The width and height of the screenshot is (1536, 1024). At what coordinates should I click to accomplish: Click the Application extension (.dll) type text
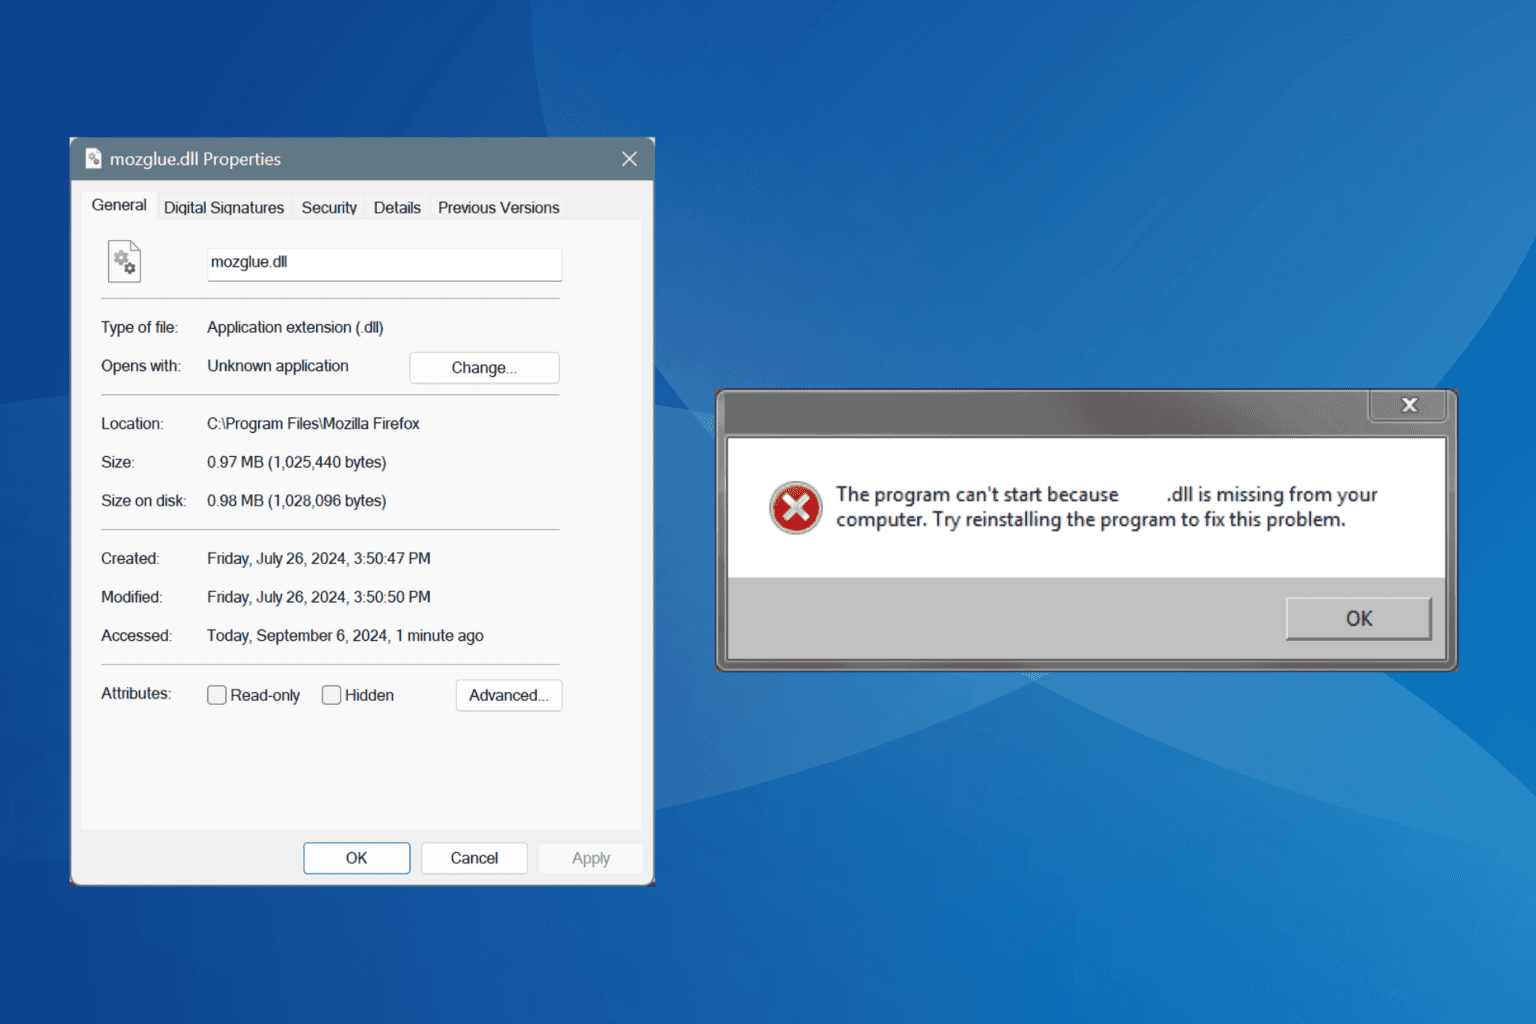295,328
